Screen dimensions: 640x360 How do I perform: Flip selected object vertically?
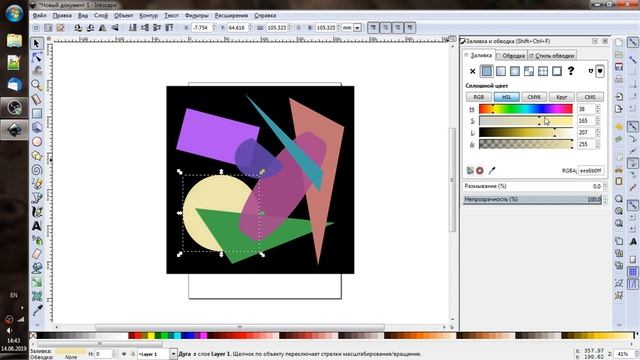click(115, 28)
